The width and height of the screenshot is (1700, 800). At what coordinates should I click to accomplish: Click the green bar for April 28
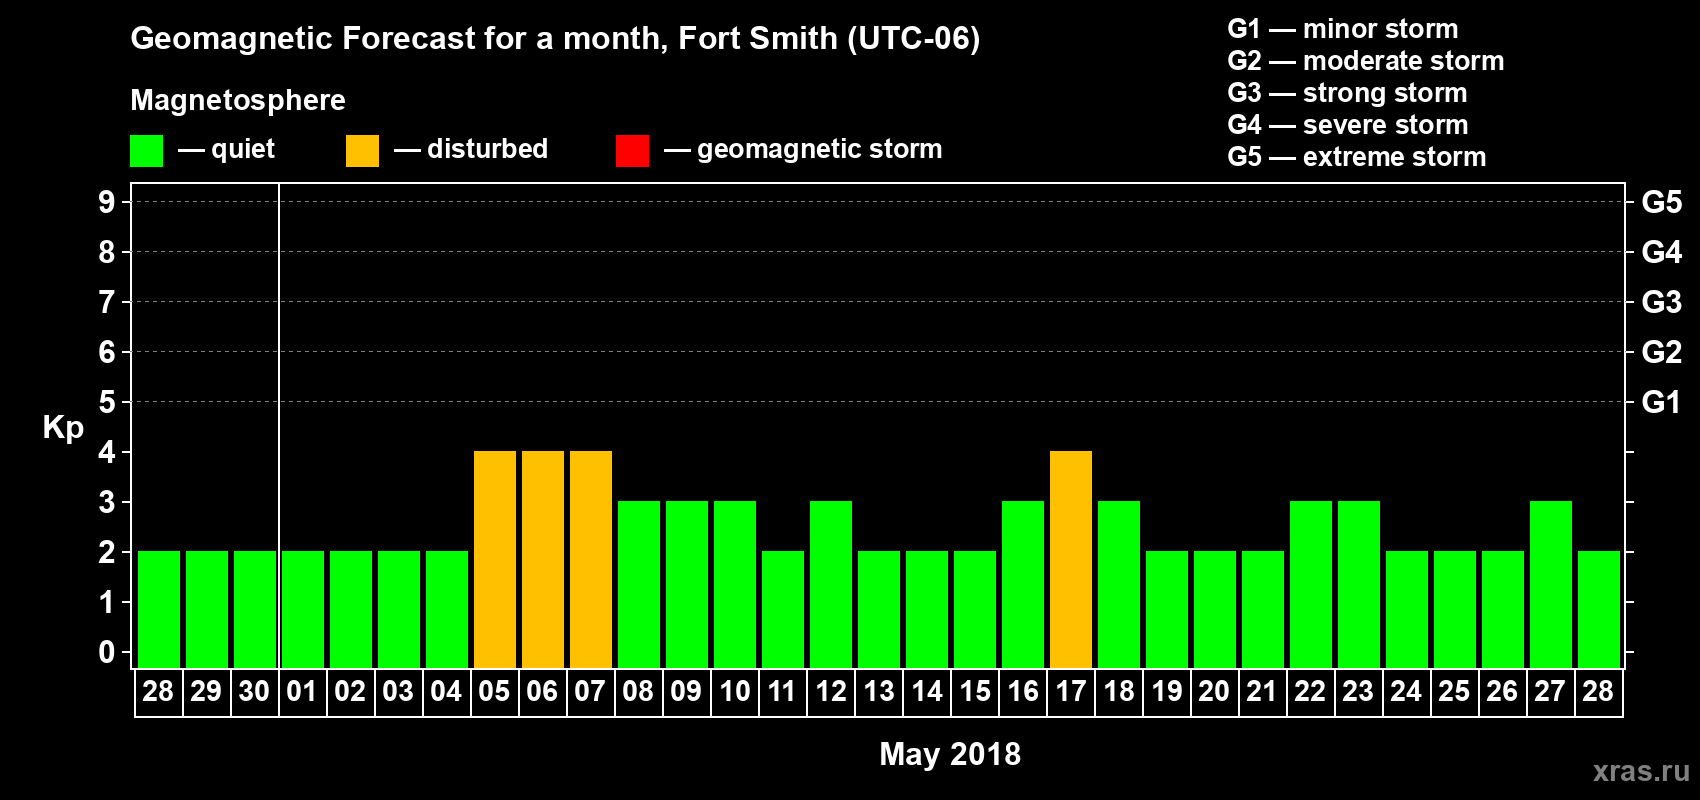click(x=159, y=610)
